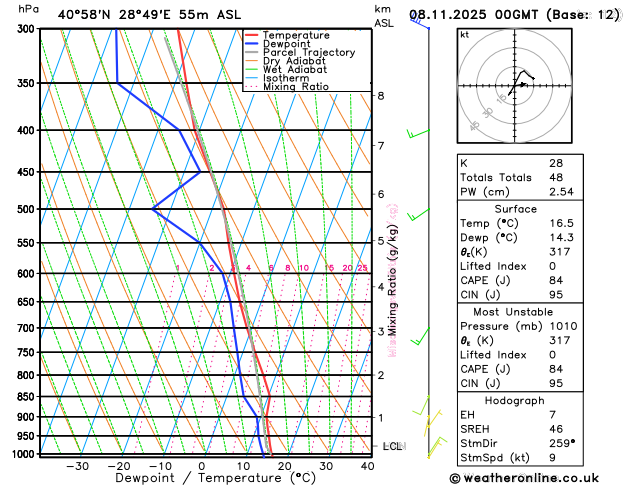Image resolution: width=629 pixels, height=486 pixels.
Task: Click the 300 hPa pressure level label
Action: pyautogui.click(x=28, y=29)
